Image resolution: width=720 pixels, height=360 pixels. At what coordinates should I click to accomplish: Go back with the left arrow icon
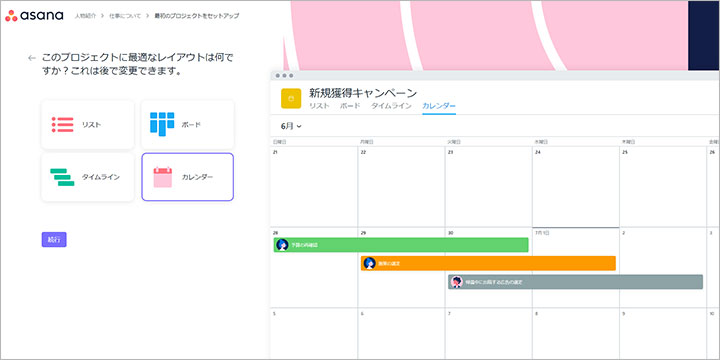(x=32, y=58)
